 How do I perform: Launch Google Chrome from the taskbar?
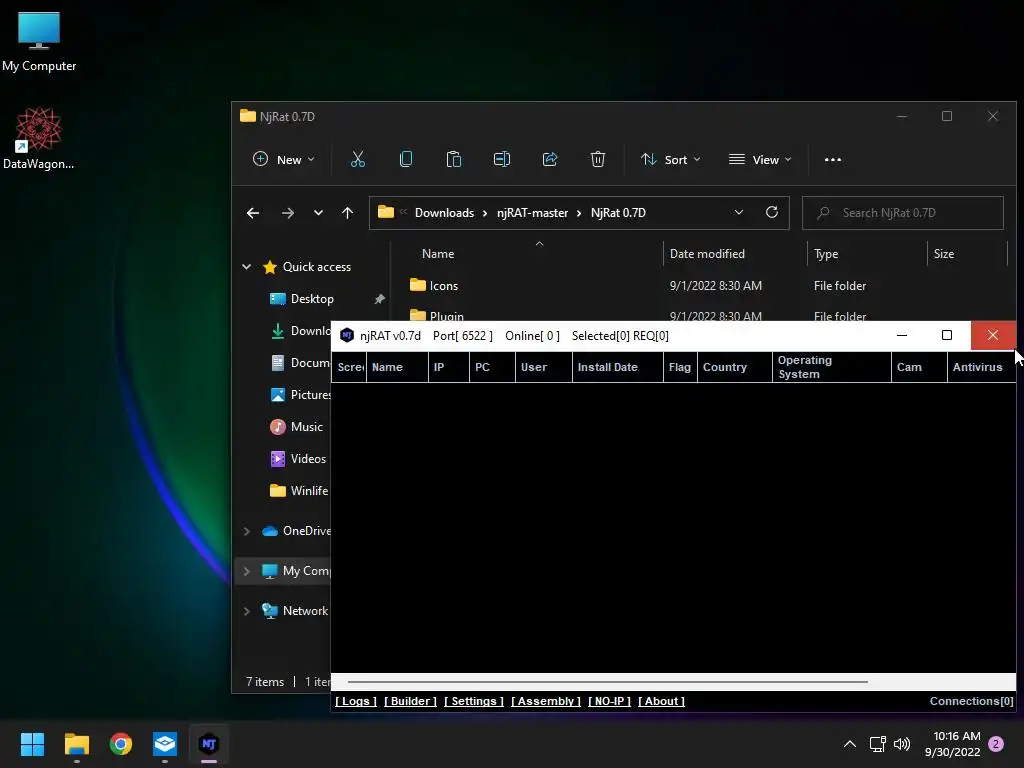121,744
